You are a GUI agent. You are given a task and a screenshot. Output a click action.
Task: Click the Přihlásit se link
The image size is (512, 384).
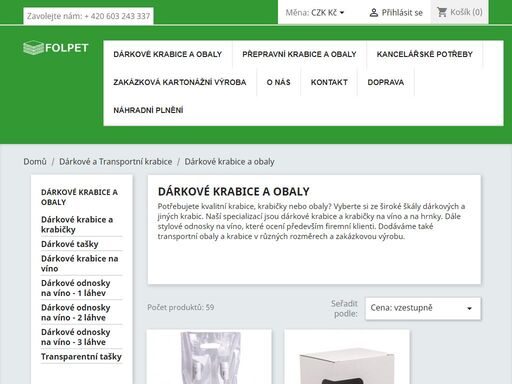click(x=402, y=13)
